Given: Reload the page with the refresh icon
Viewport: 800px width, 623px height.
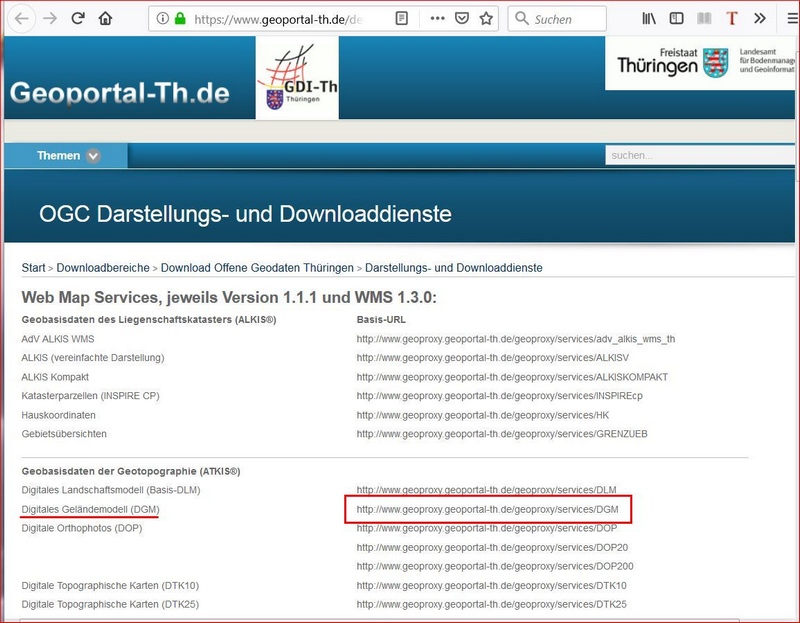Looking at the screenshot, I should pos(78,18).
